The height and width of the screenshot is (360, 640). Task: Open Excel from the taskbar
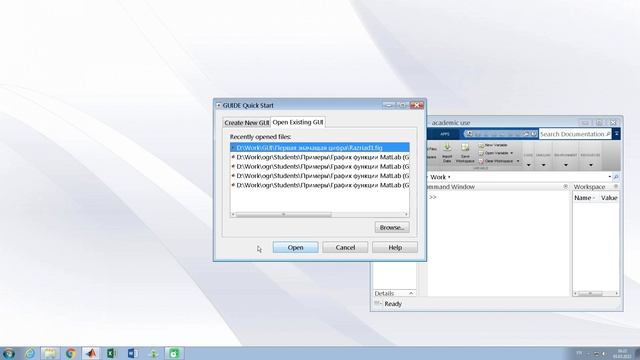[x=111, y=353]
